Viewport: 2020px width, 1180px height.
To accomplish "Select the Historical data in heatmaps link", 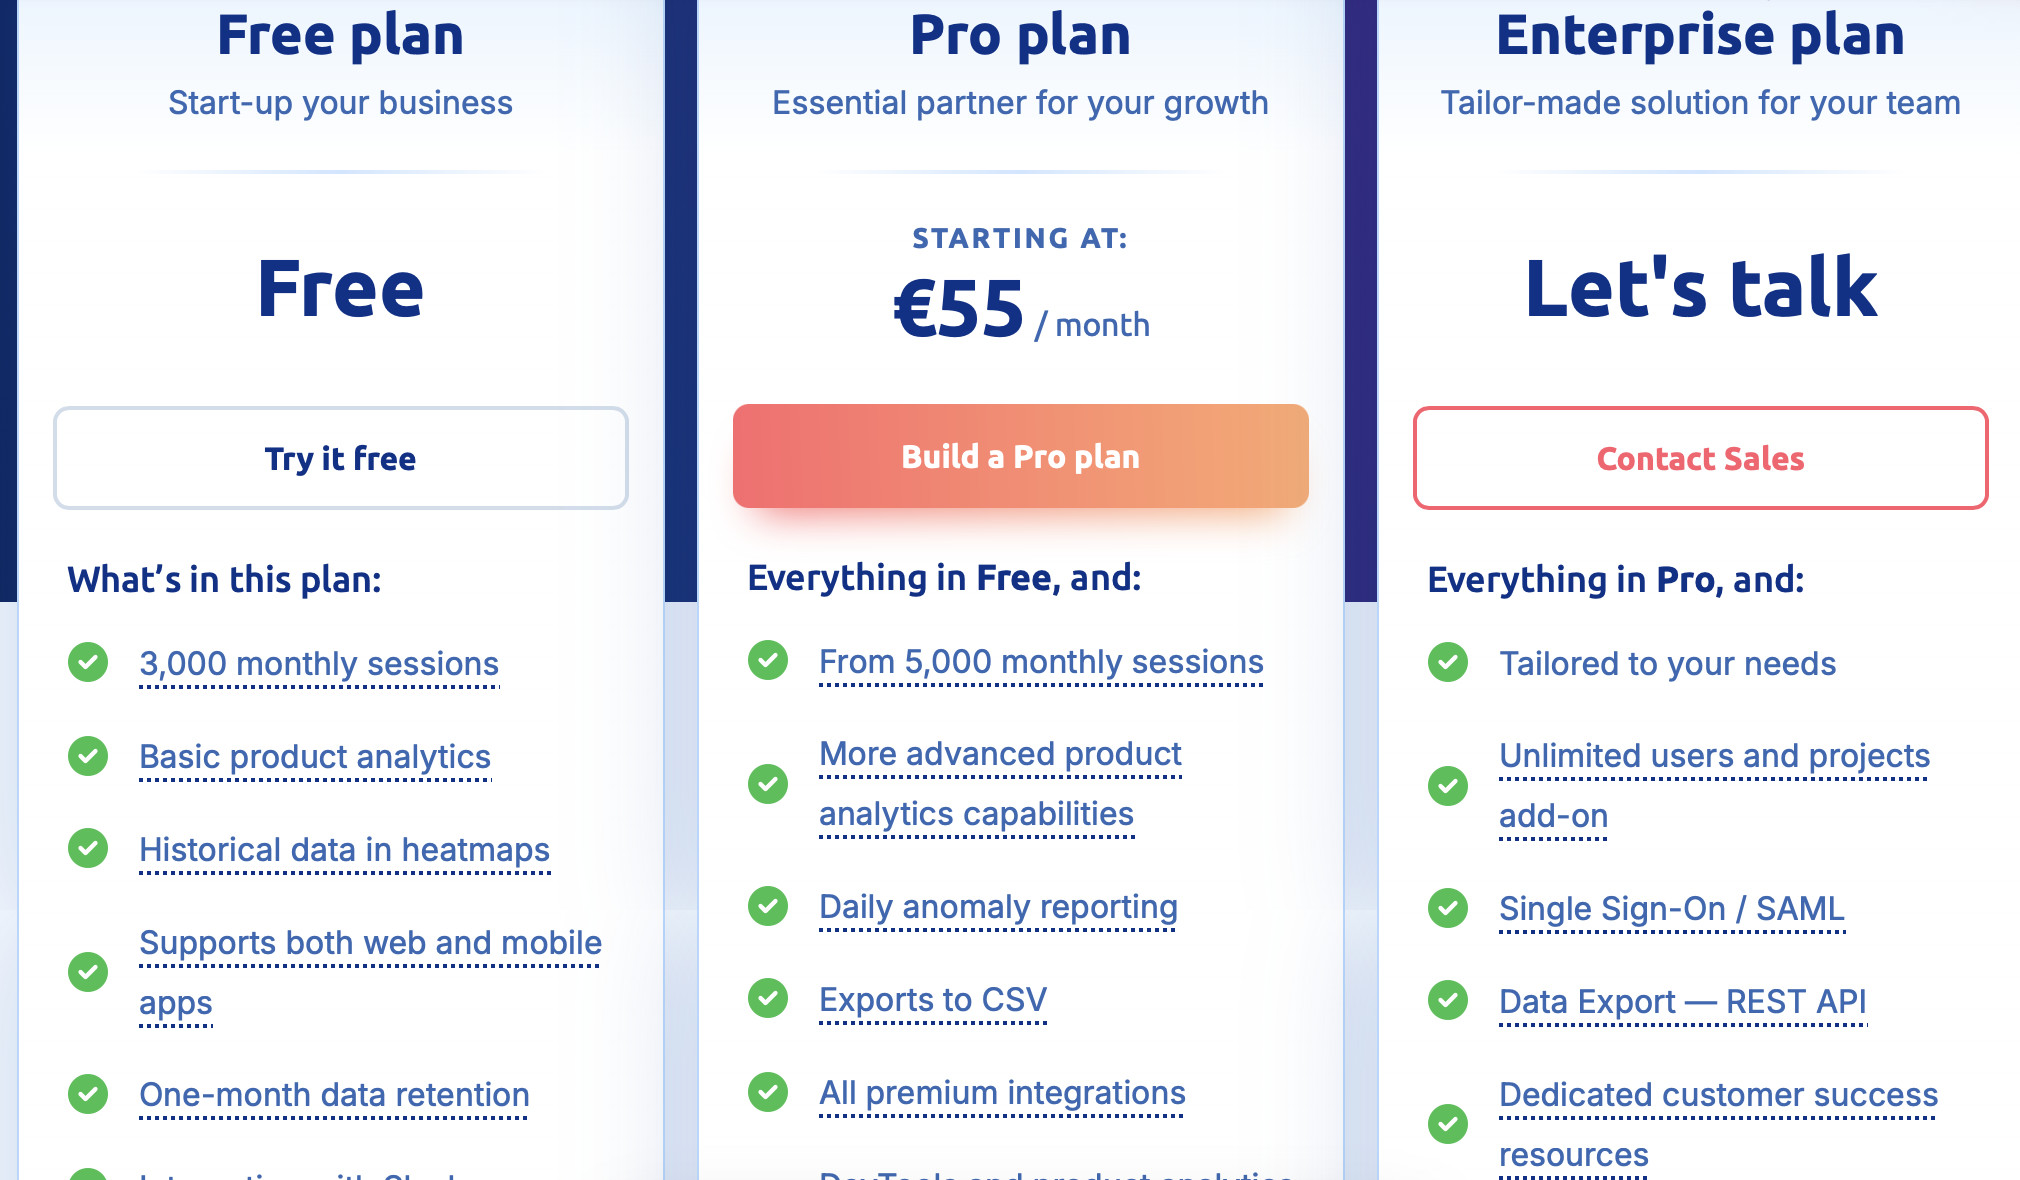I will coord(344,850).
